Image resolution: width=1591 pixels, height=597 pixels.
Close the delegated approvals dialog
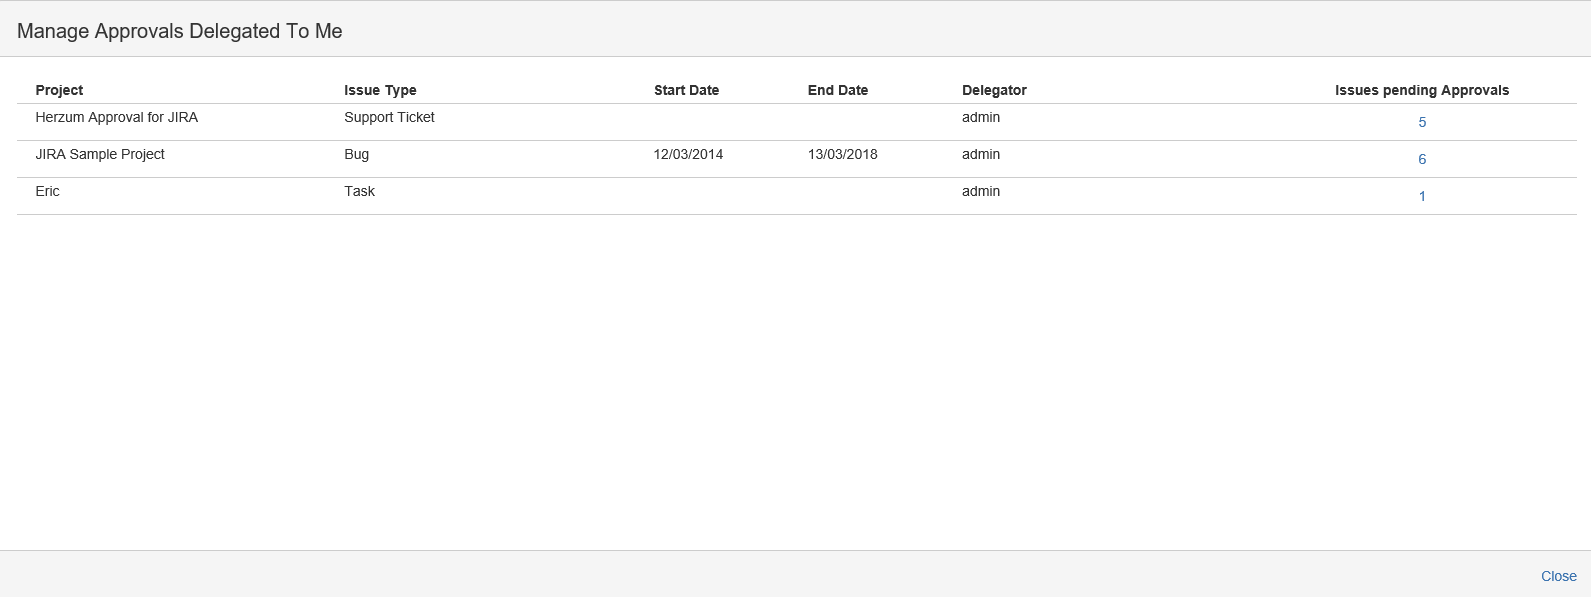point(1558,576)
